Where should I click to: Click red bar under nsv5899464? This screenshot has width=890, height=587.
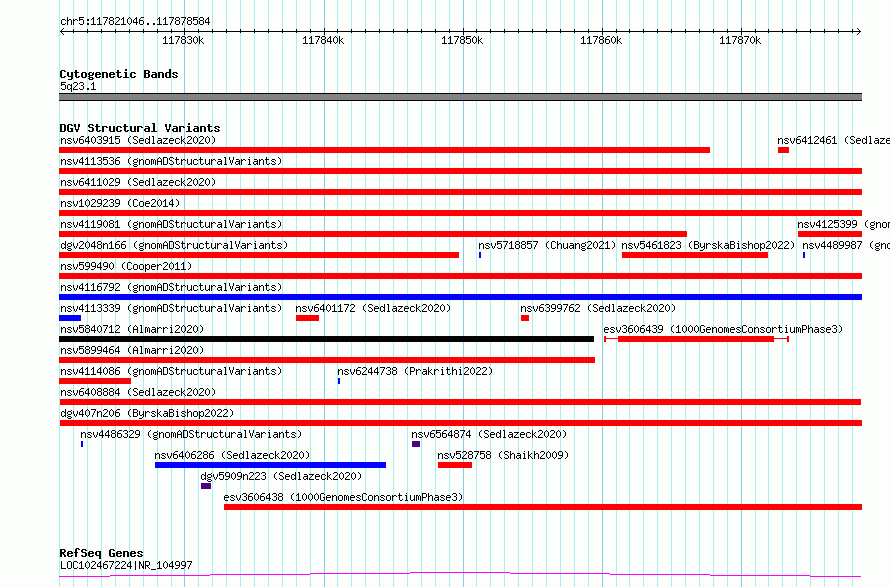pos(327,360)
